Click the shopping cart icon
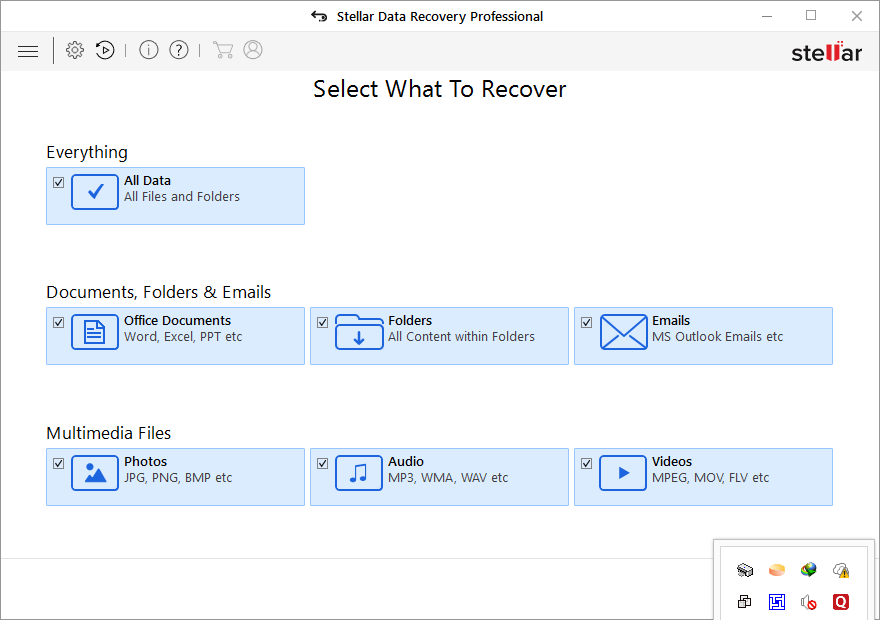The height and width of the screenshot is (620, 880). click(x=223, y=50)
